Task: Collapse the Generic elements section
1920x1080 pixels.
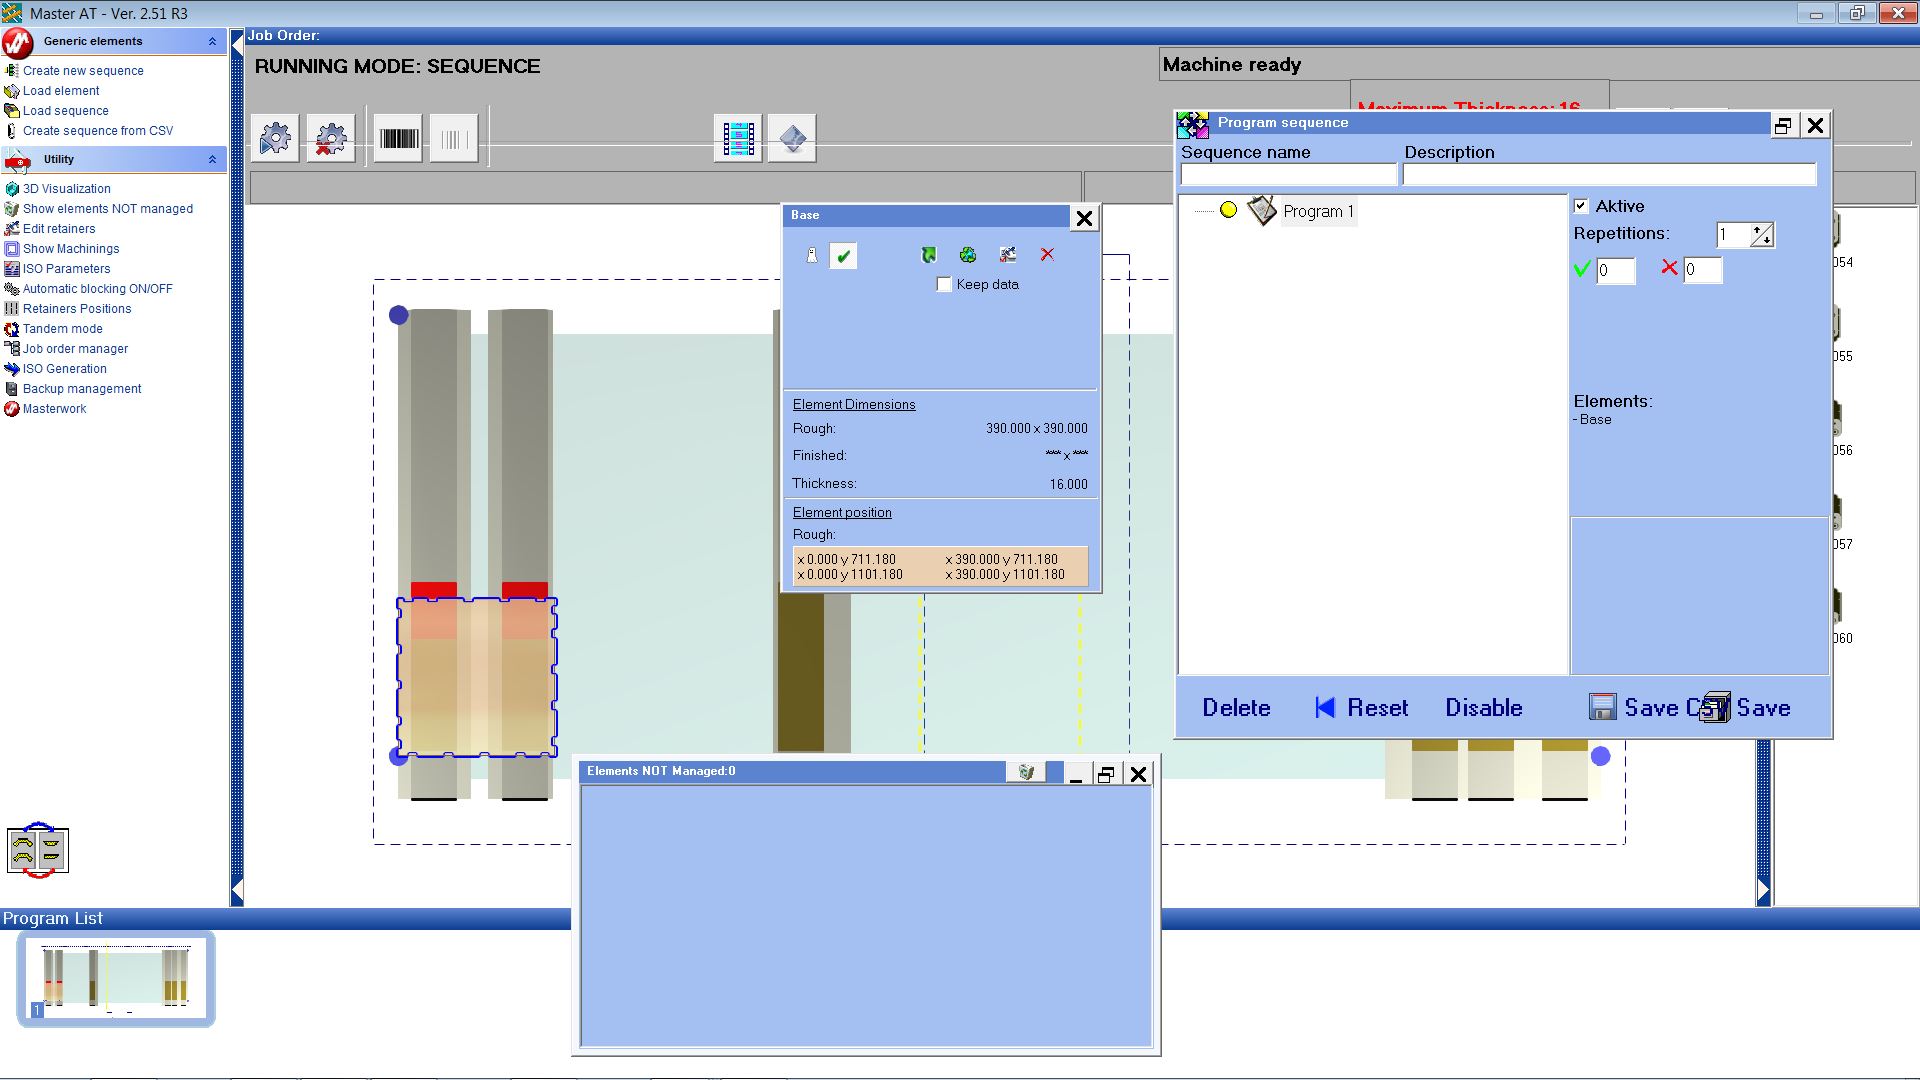Action: coord(212,41)
